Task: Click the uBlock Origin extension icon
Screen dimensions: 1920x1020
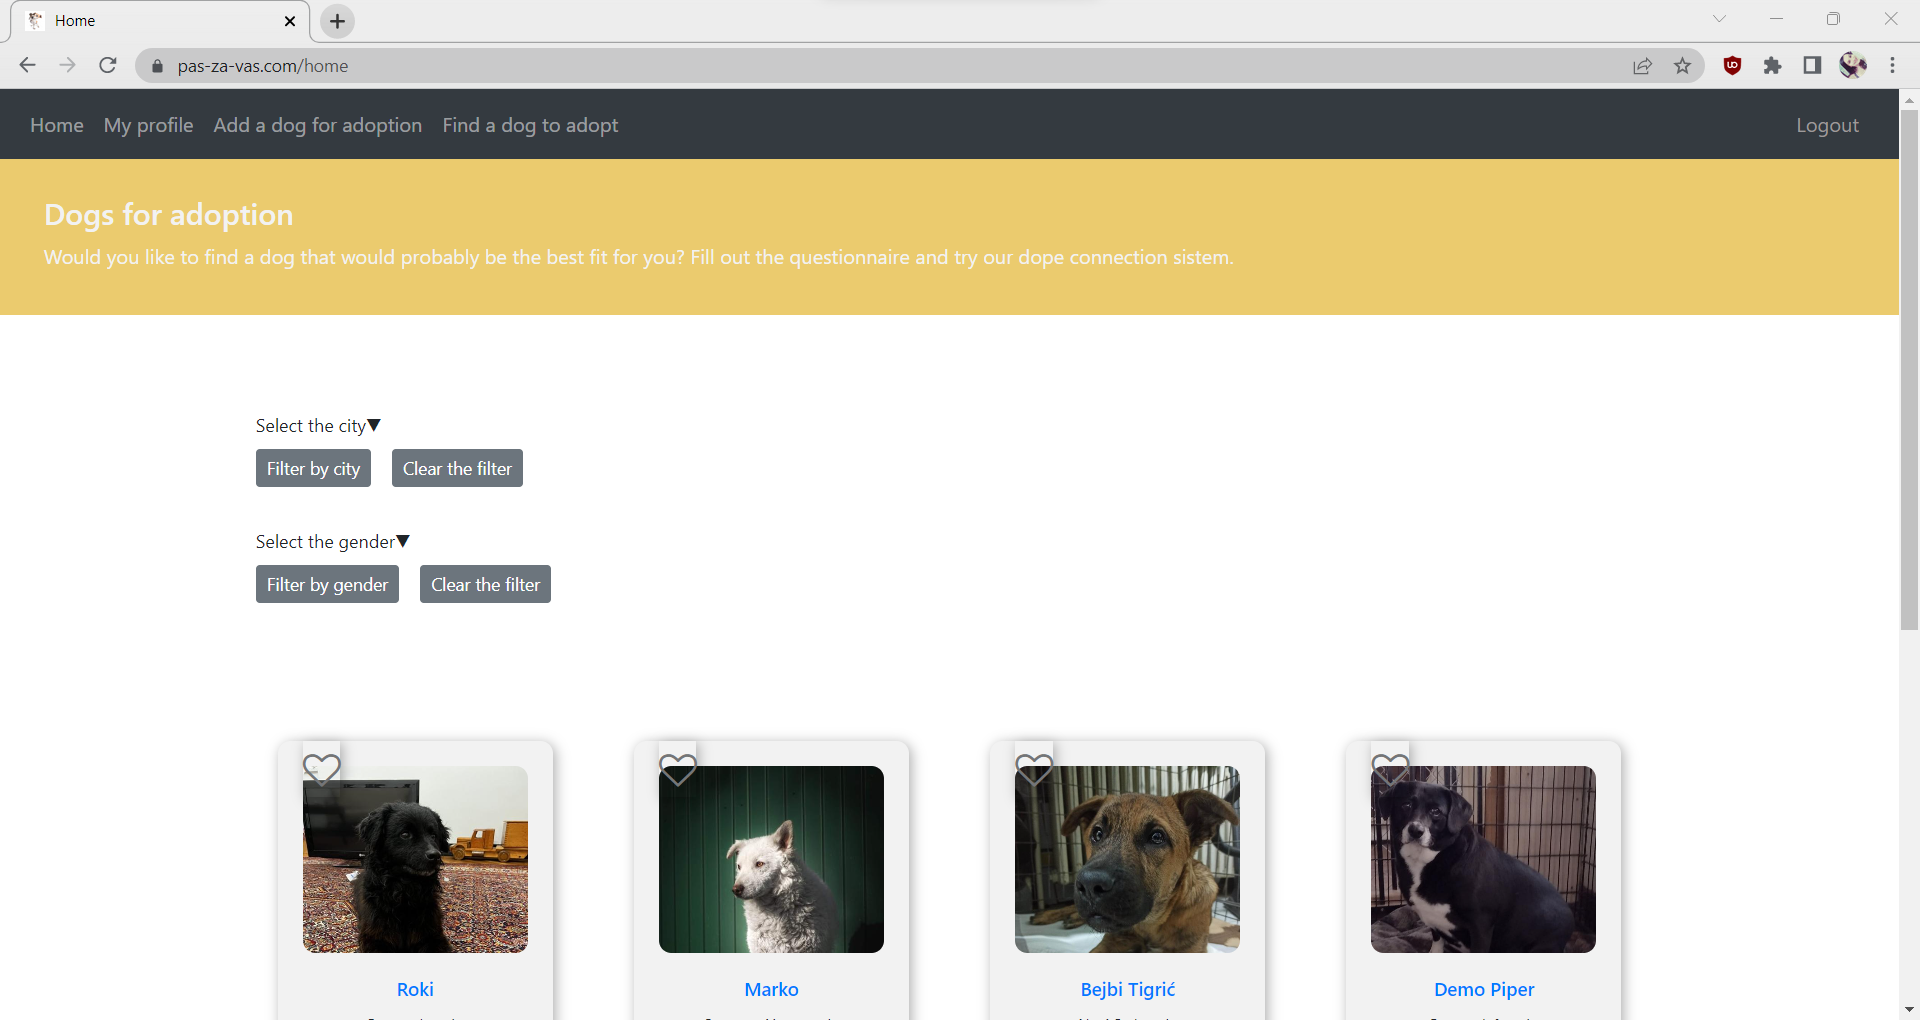Action: point(1732,65)
